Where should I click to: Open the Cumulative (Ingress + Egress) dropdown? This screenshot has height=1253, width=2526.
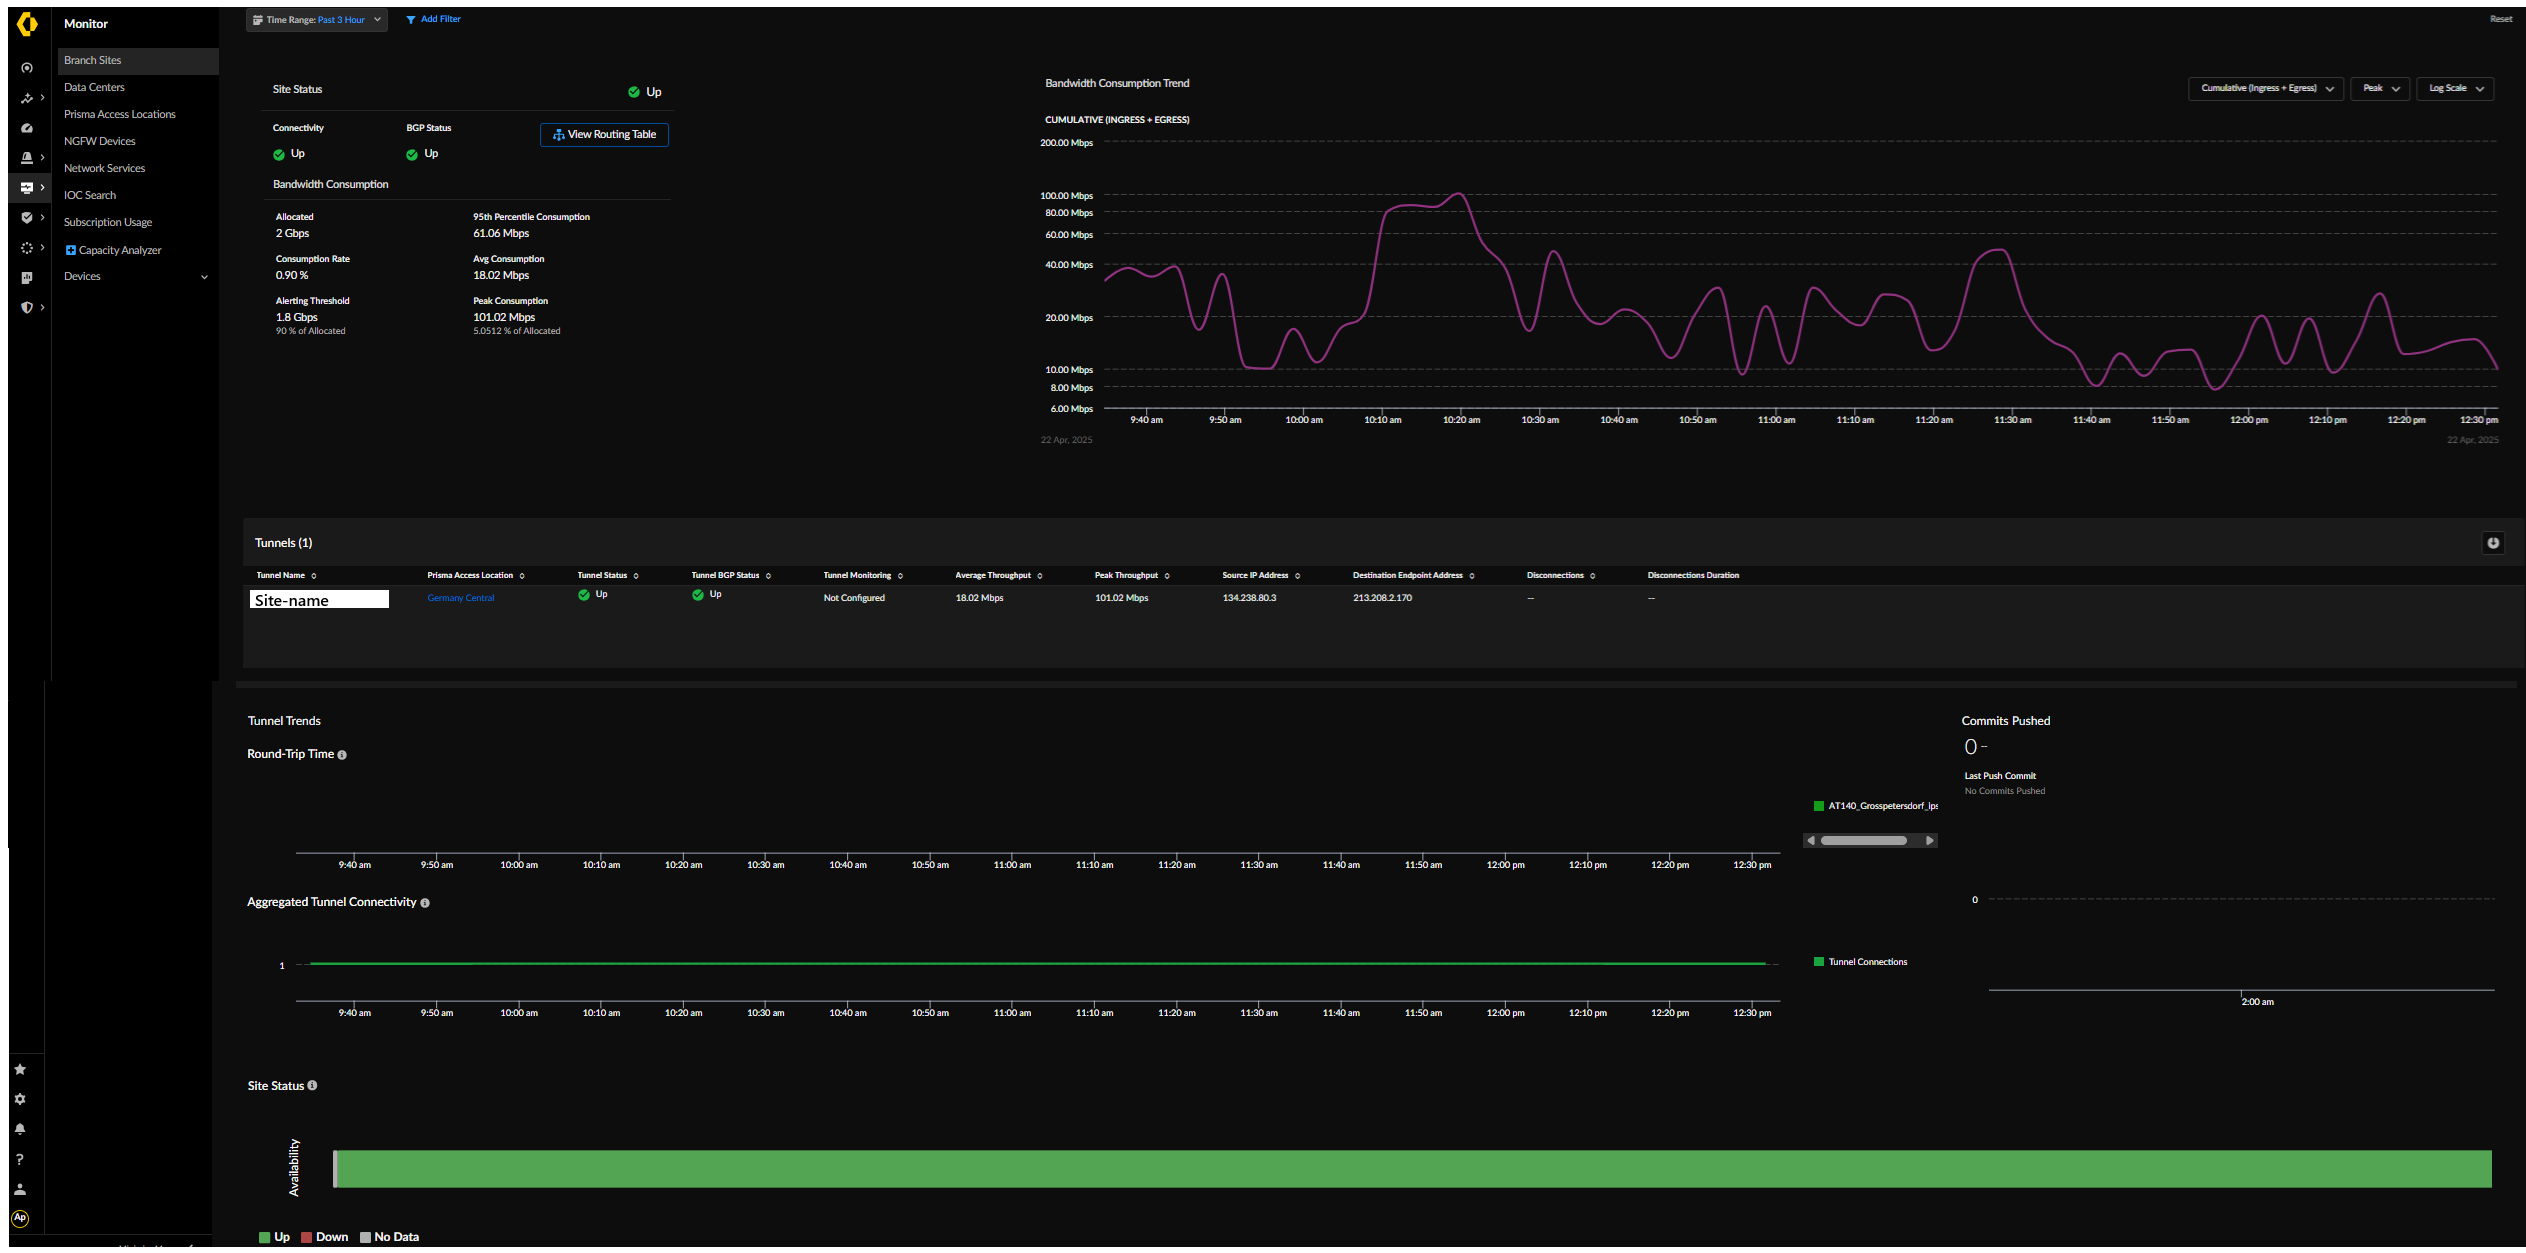pyautogui.click(x=2265, y=89)
